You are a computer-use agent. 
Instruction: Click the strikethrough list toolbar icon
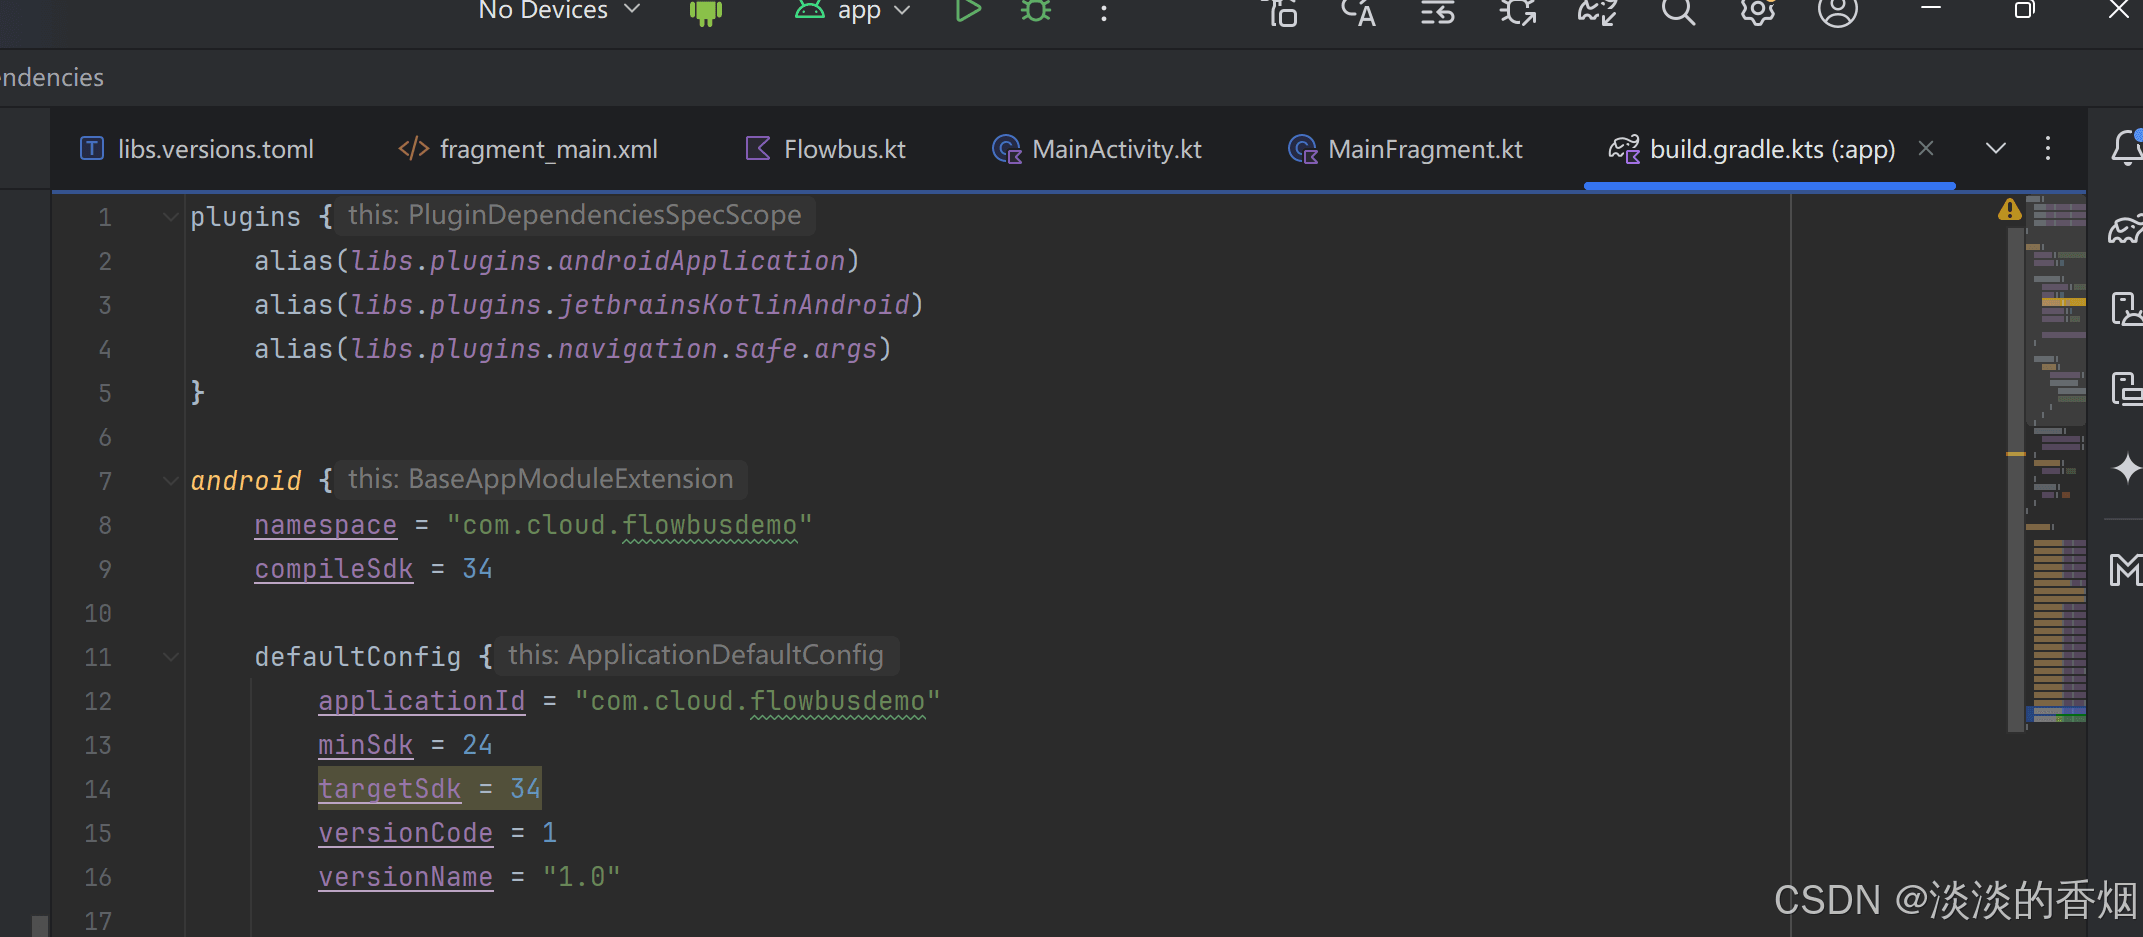click(1438, 12)
